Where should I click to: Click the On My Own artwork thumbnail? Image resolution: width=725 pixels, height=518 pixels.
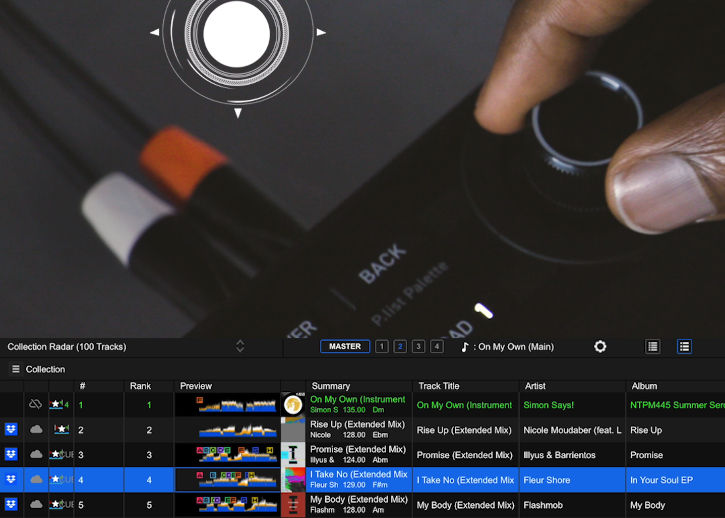(x=293, y=405)
